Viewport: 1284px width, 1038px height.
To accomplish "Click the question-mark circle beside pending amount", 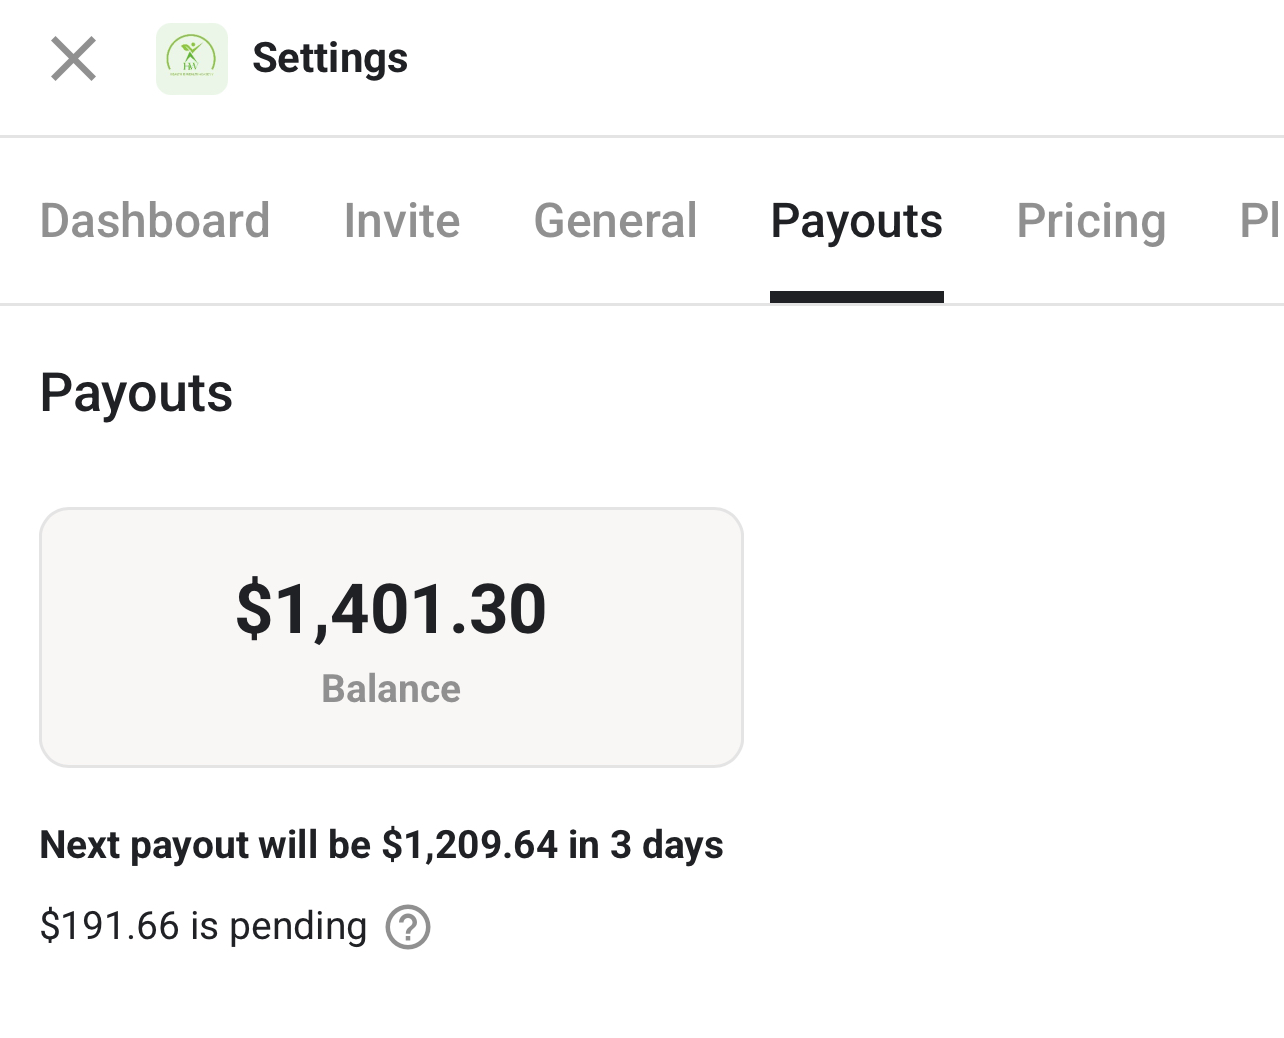I will click(x=408, y=927).
